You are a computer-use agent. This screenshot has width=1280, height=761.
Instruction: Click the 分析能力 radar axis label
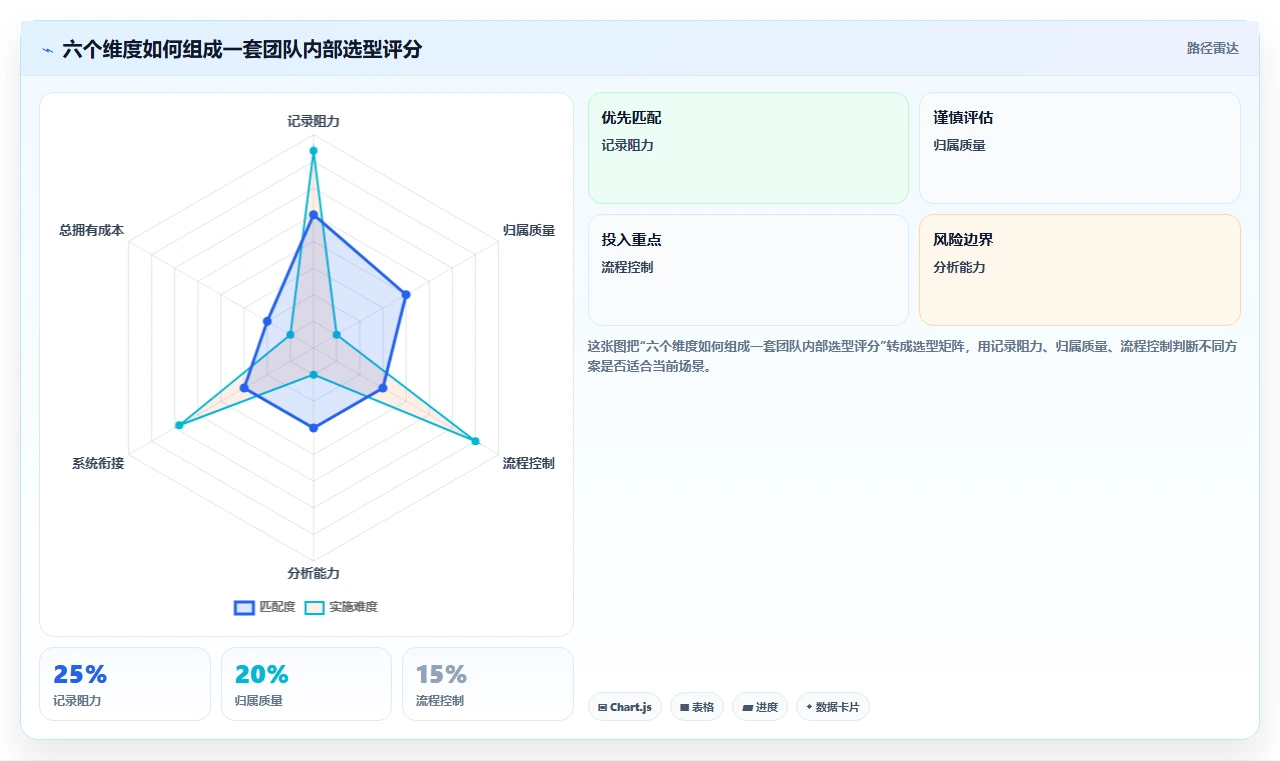tap(313, 573)
